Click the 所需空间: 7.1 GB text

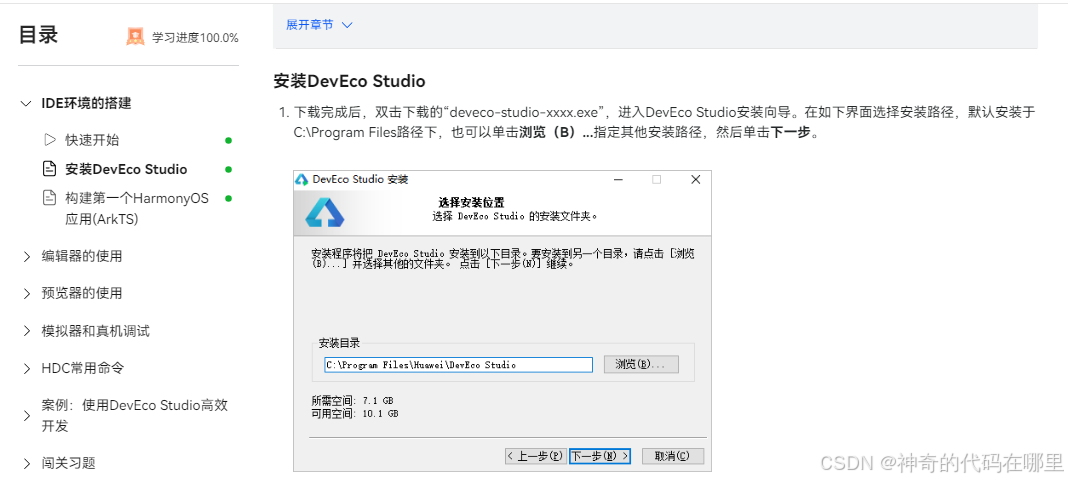(x=352, y=400)
